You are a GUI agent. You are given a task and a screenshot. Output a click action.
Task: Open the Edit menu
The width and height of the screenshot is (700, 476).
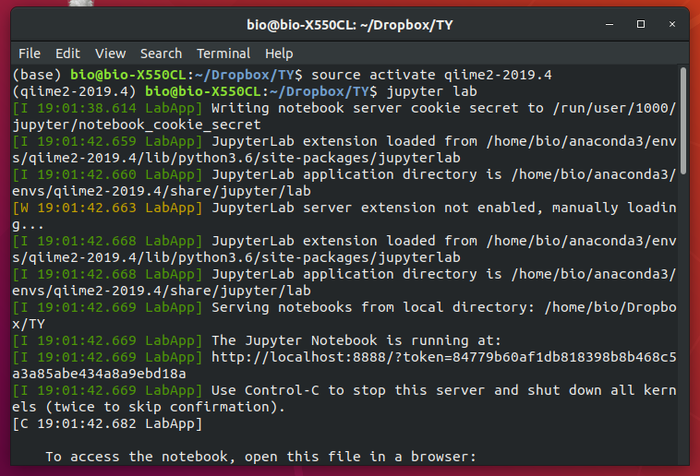click(67, 53)
